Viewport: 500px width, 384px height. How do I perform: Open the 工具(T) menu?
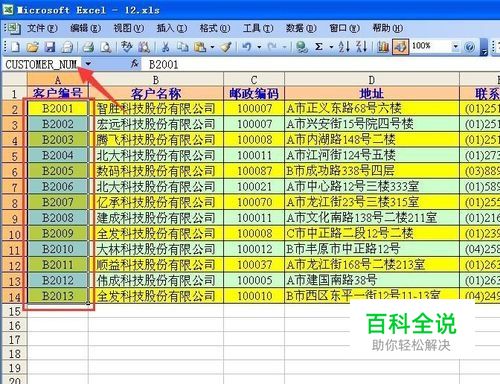258,28
